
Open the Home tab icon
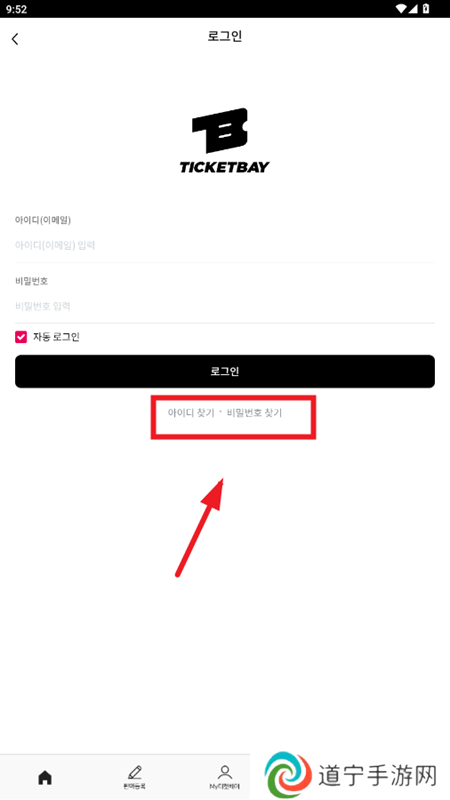pos(45,777)
